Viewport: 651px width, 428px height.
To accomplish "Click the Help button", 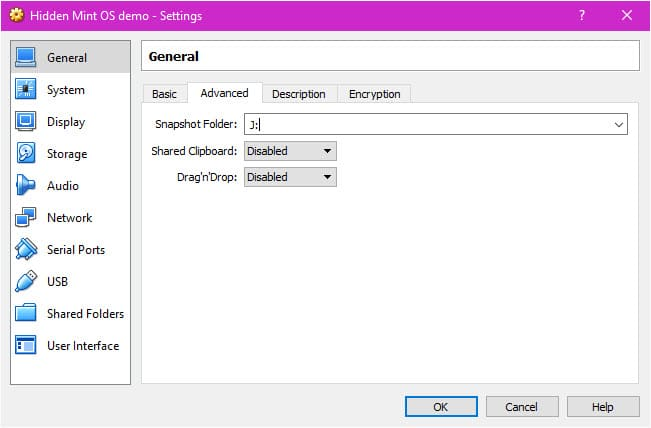I will [603, 406].
